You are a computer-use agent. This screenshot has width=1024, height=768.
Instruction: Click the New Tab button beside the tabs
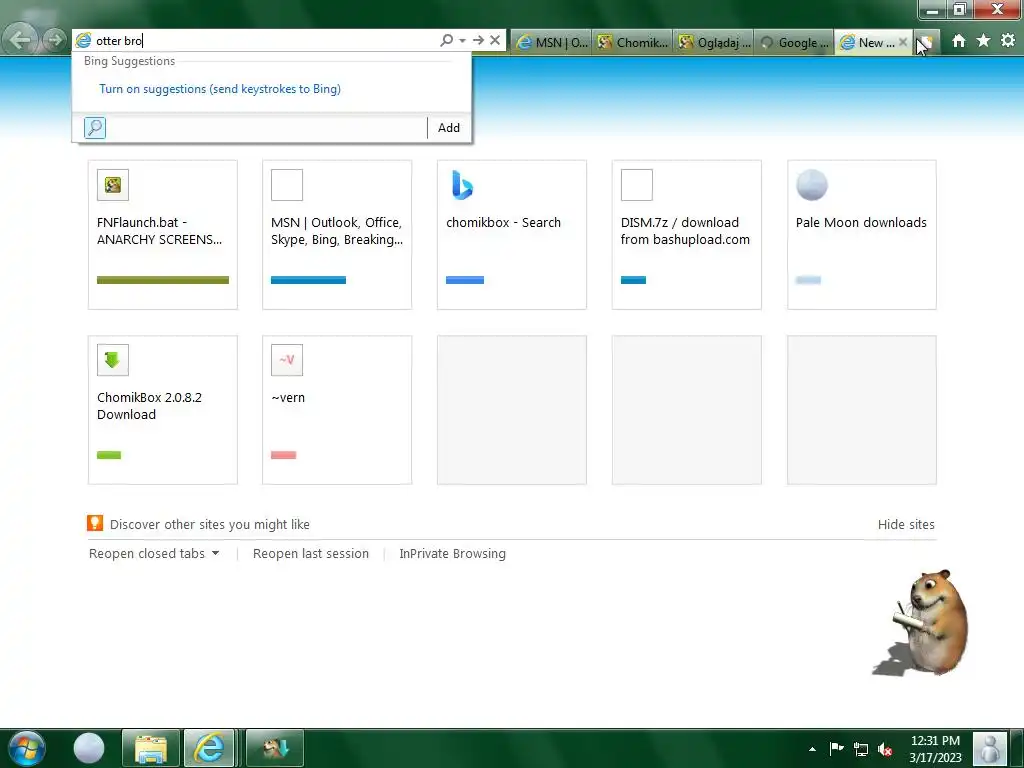coord(926,42)
